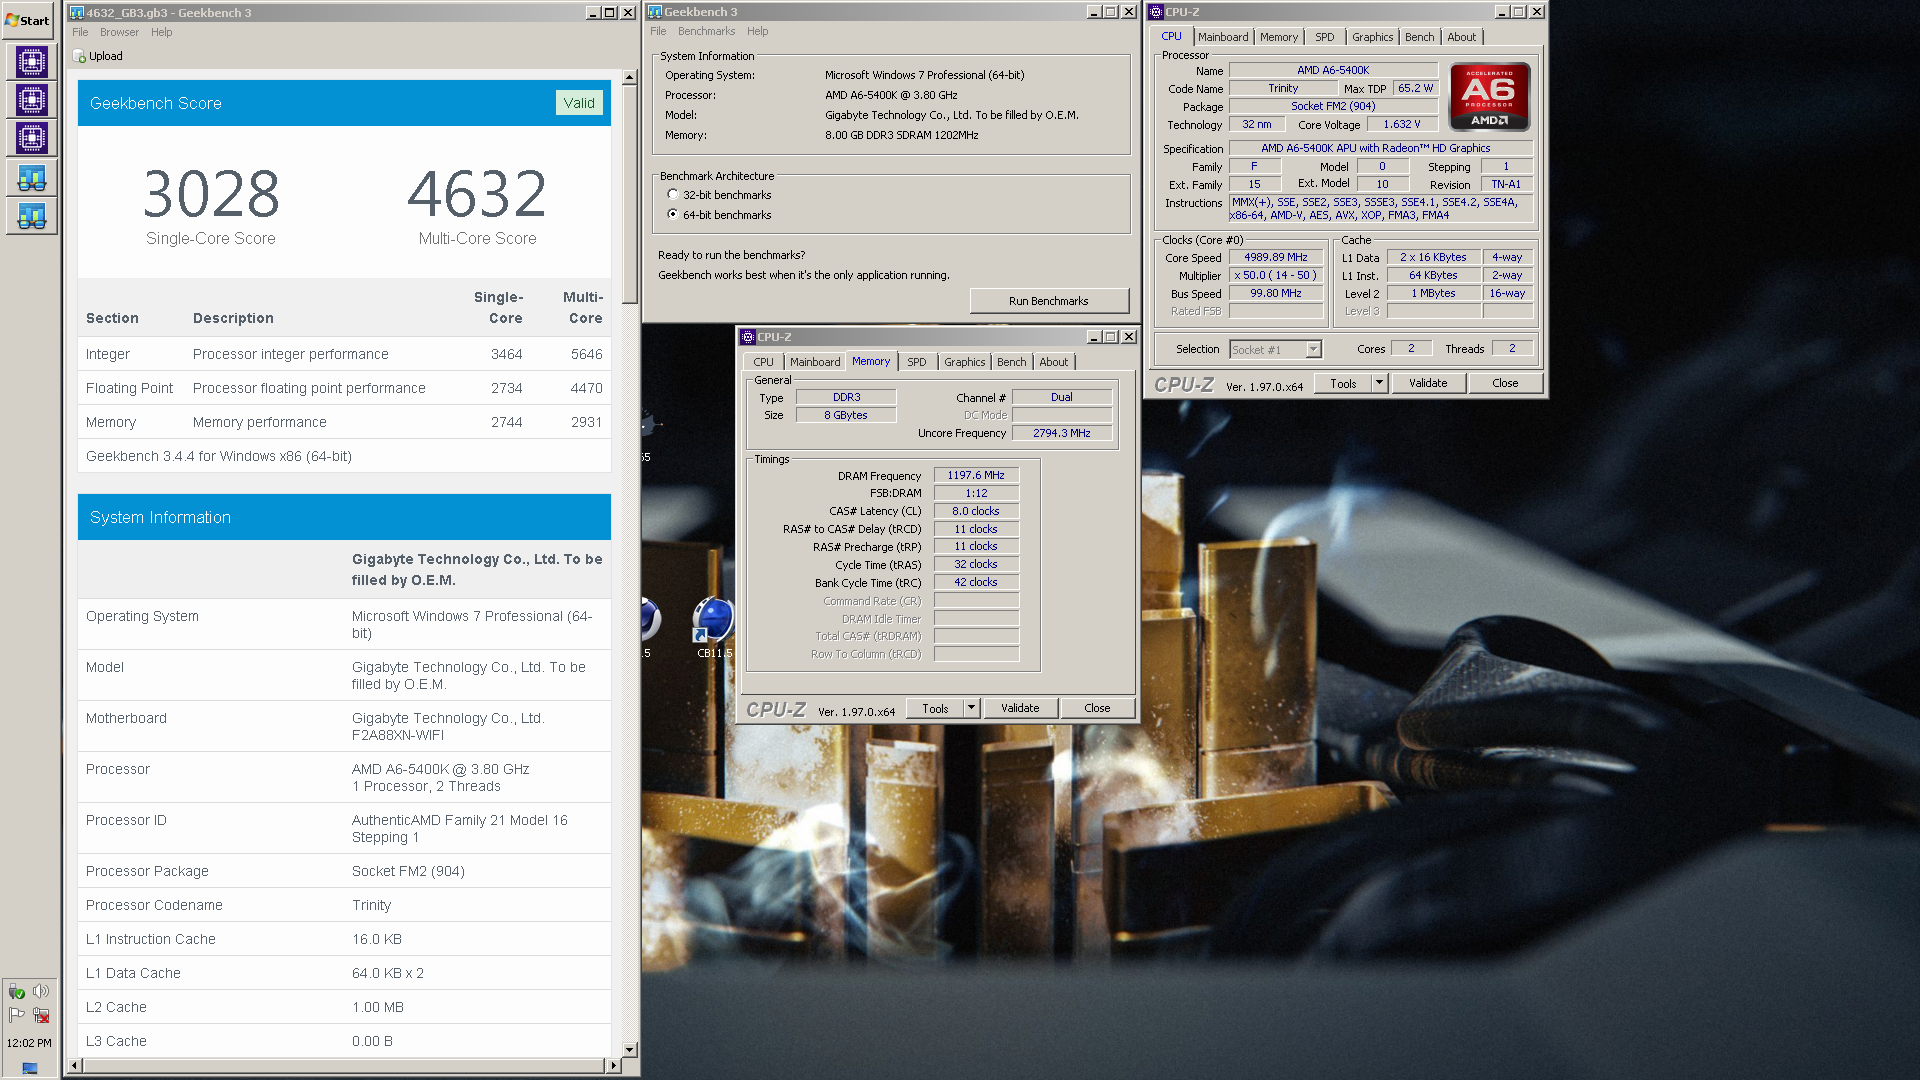Click the third CPU-Z taskbar button
Image resolution: width=1920 pixels, height=1080 pixels.
(x=31, y=138)
